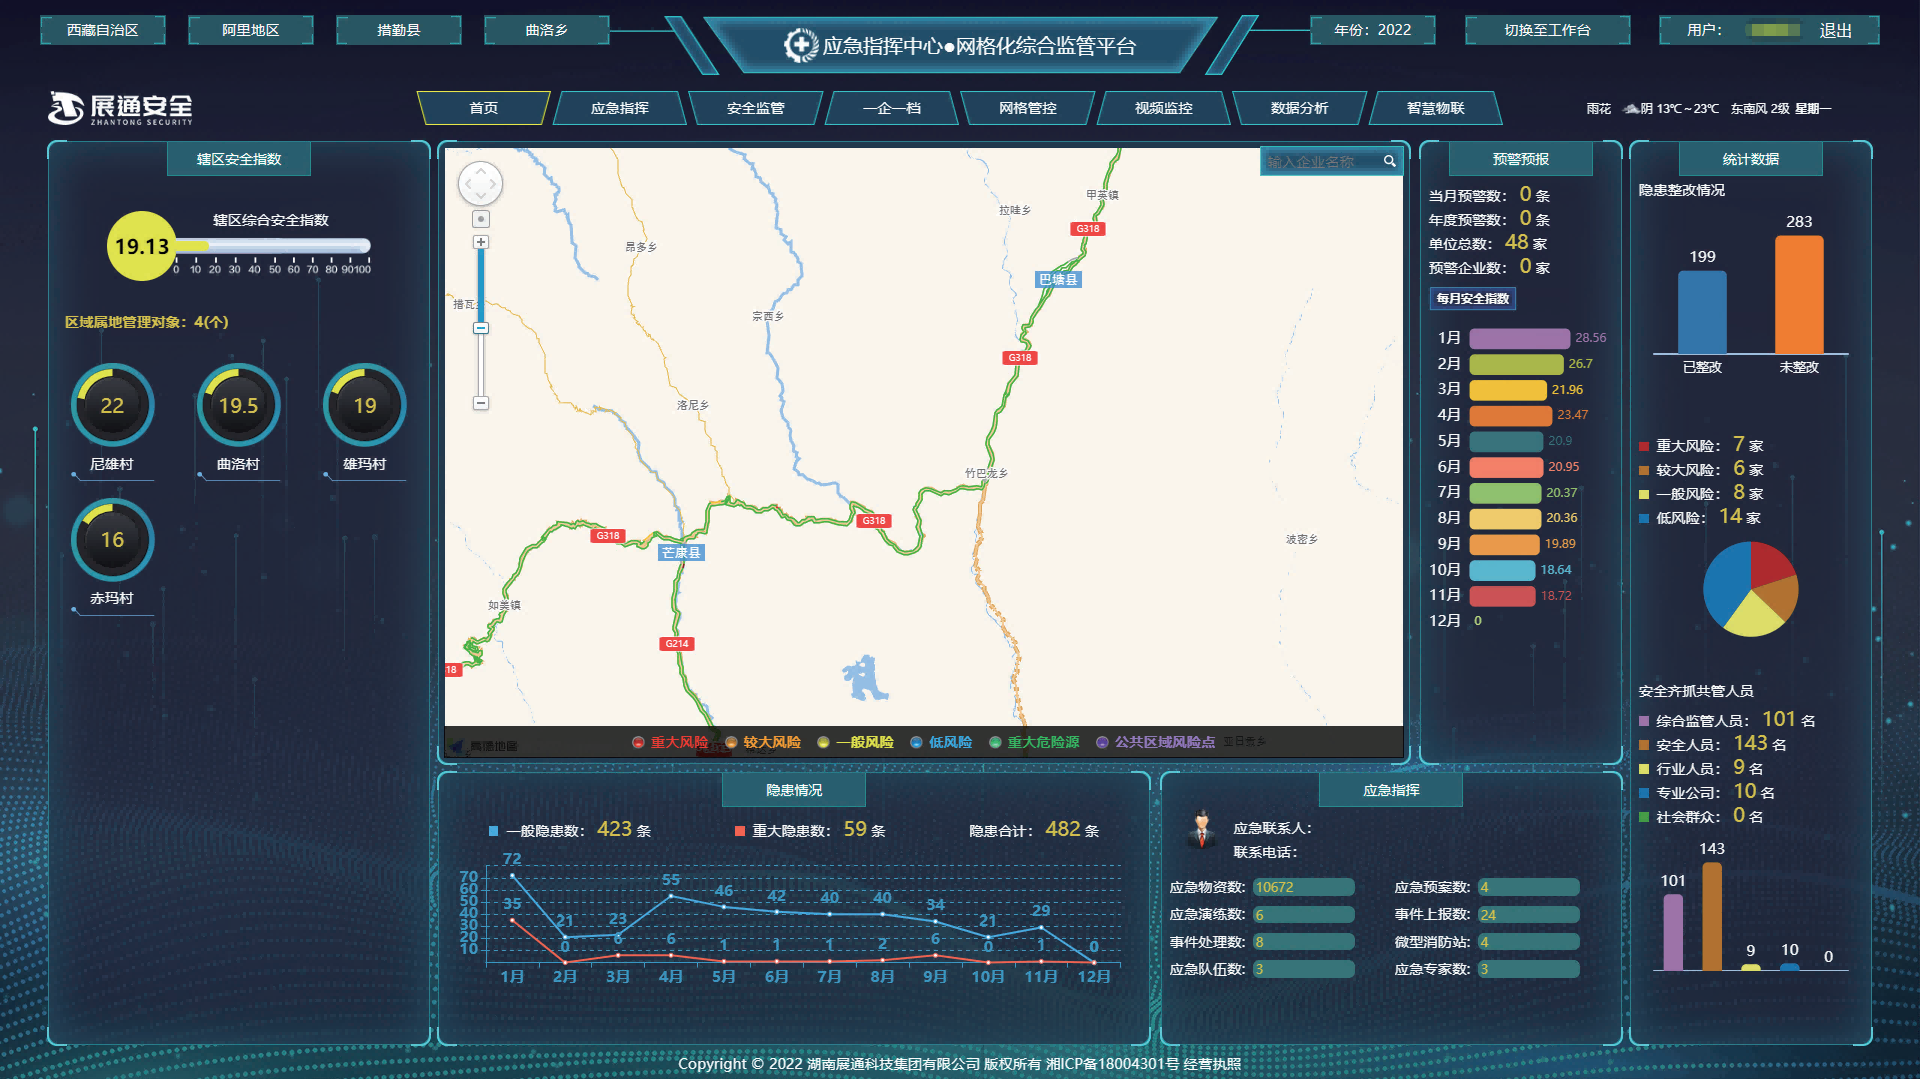Screen dimensions: 1920x1079
Task: Click the 芒康县 map marker
Action: [681, 552]
